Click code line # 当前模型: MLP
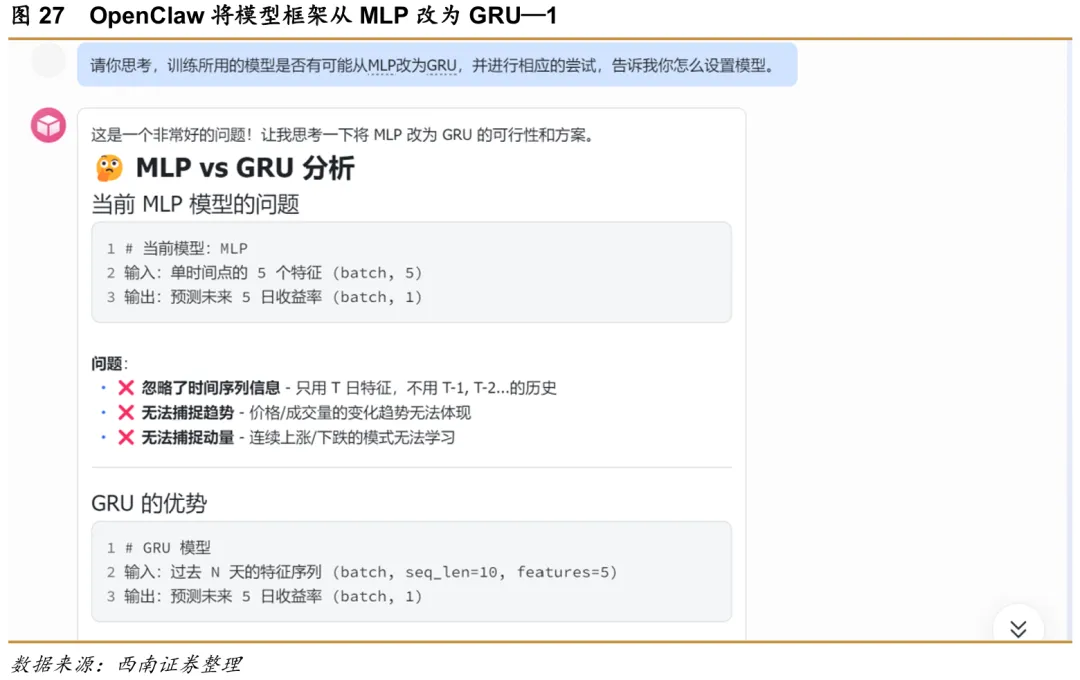1080x680 pixels. click(186, 249)
